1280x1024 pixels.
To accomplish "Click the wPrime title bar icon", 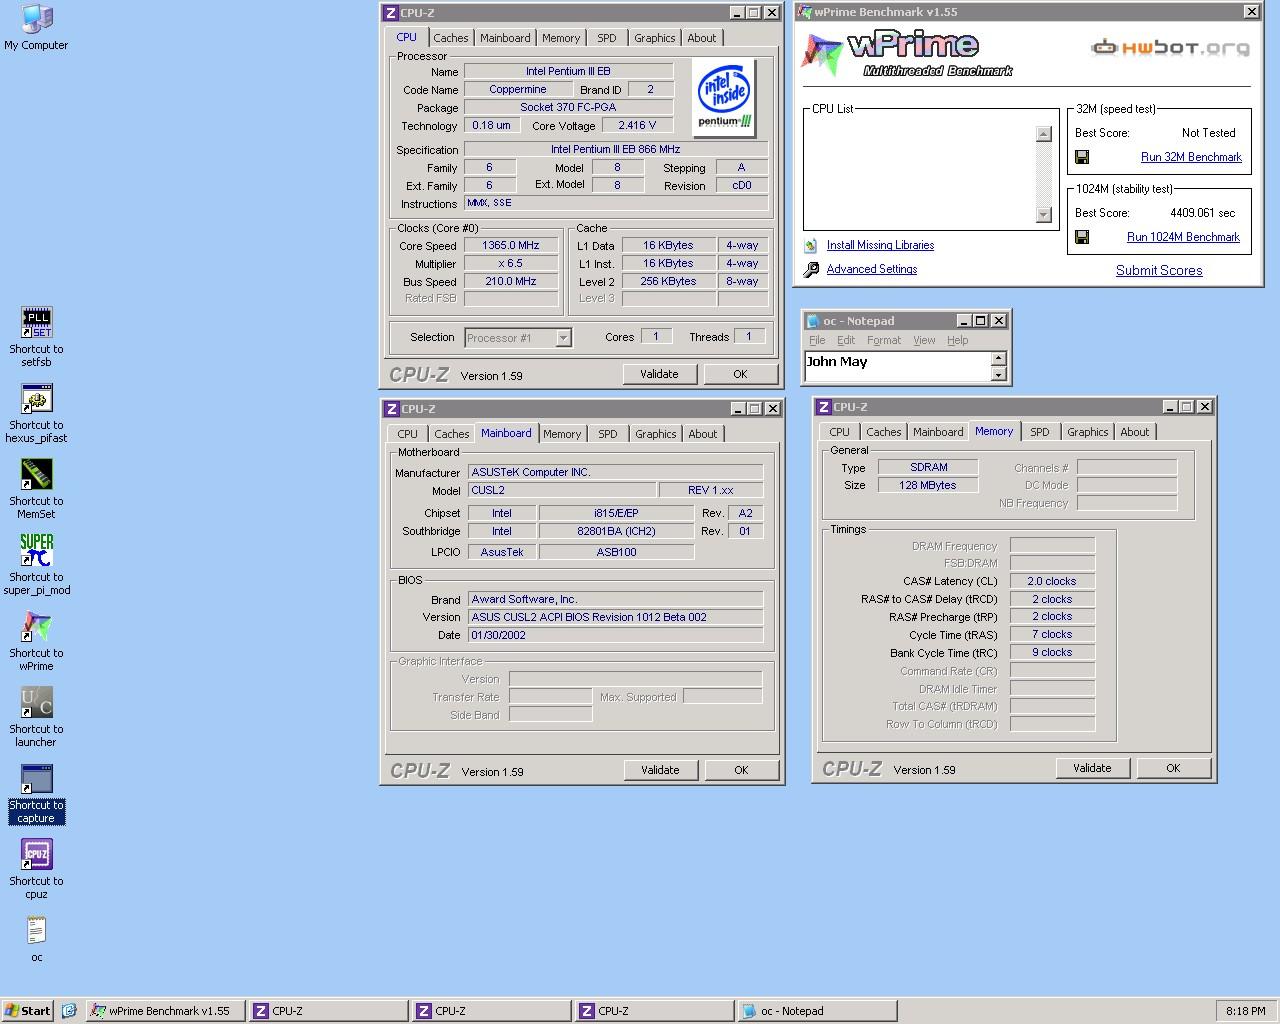I will (805, 12).
